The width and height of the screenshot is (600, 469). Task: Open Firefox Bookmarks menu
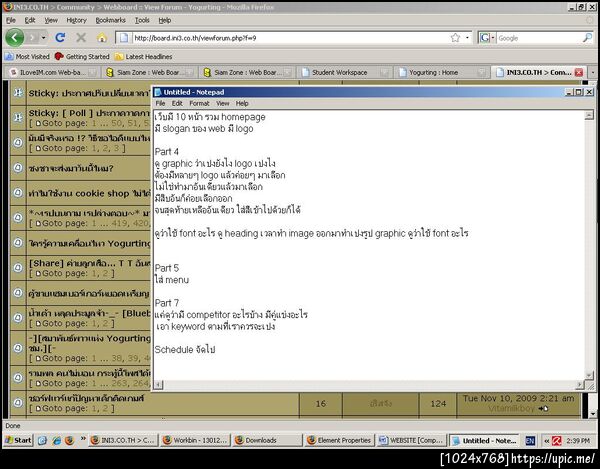point(111,20)
